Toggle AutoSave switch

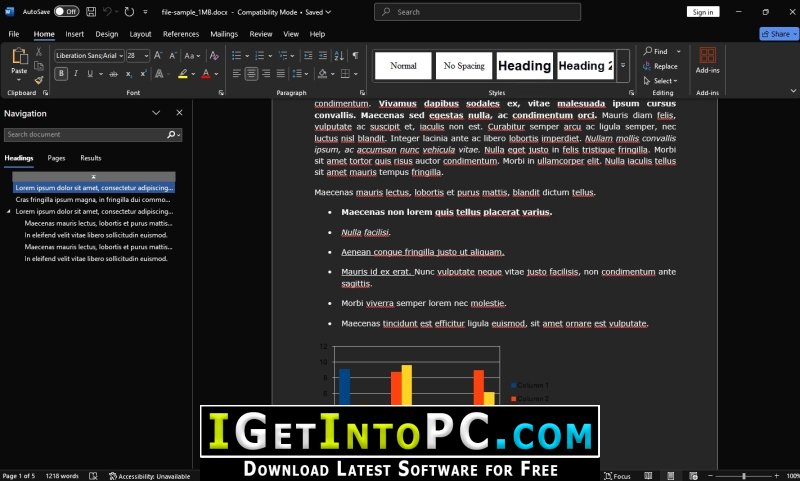pyautogui.click(x=67, y=11)
